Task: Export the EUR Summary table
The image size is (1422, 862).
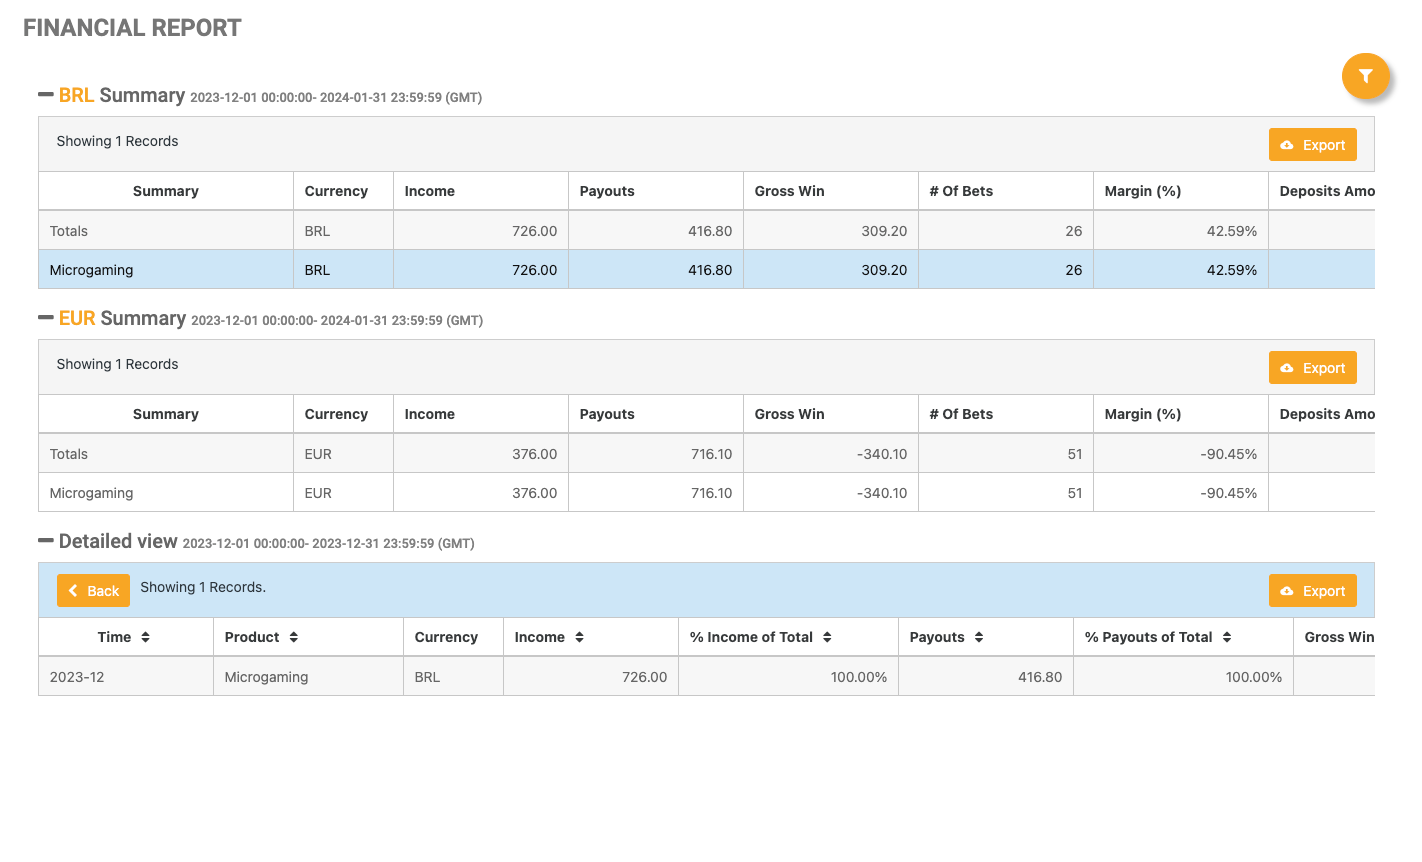Action: point(1312,368)
